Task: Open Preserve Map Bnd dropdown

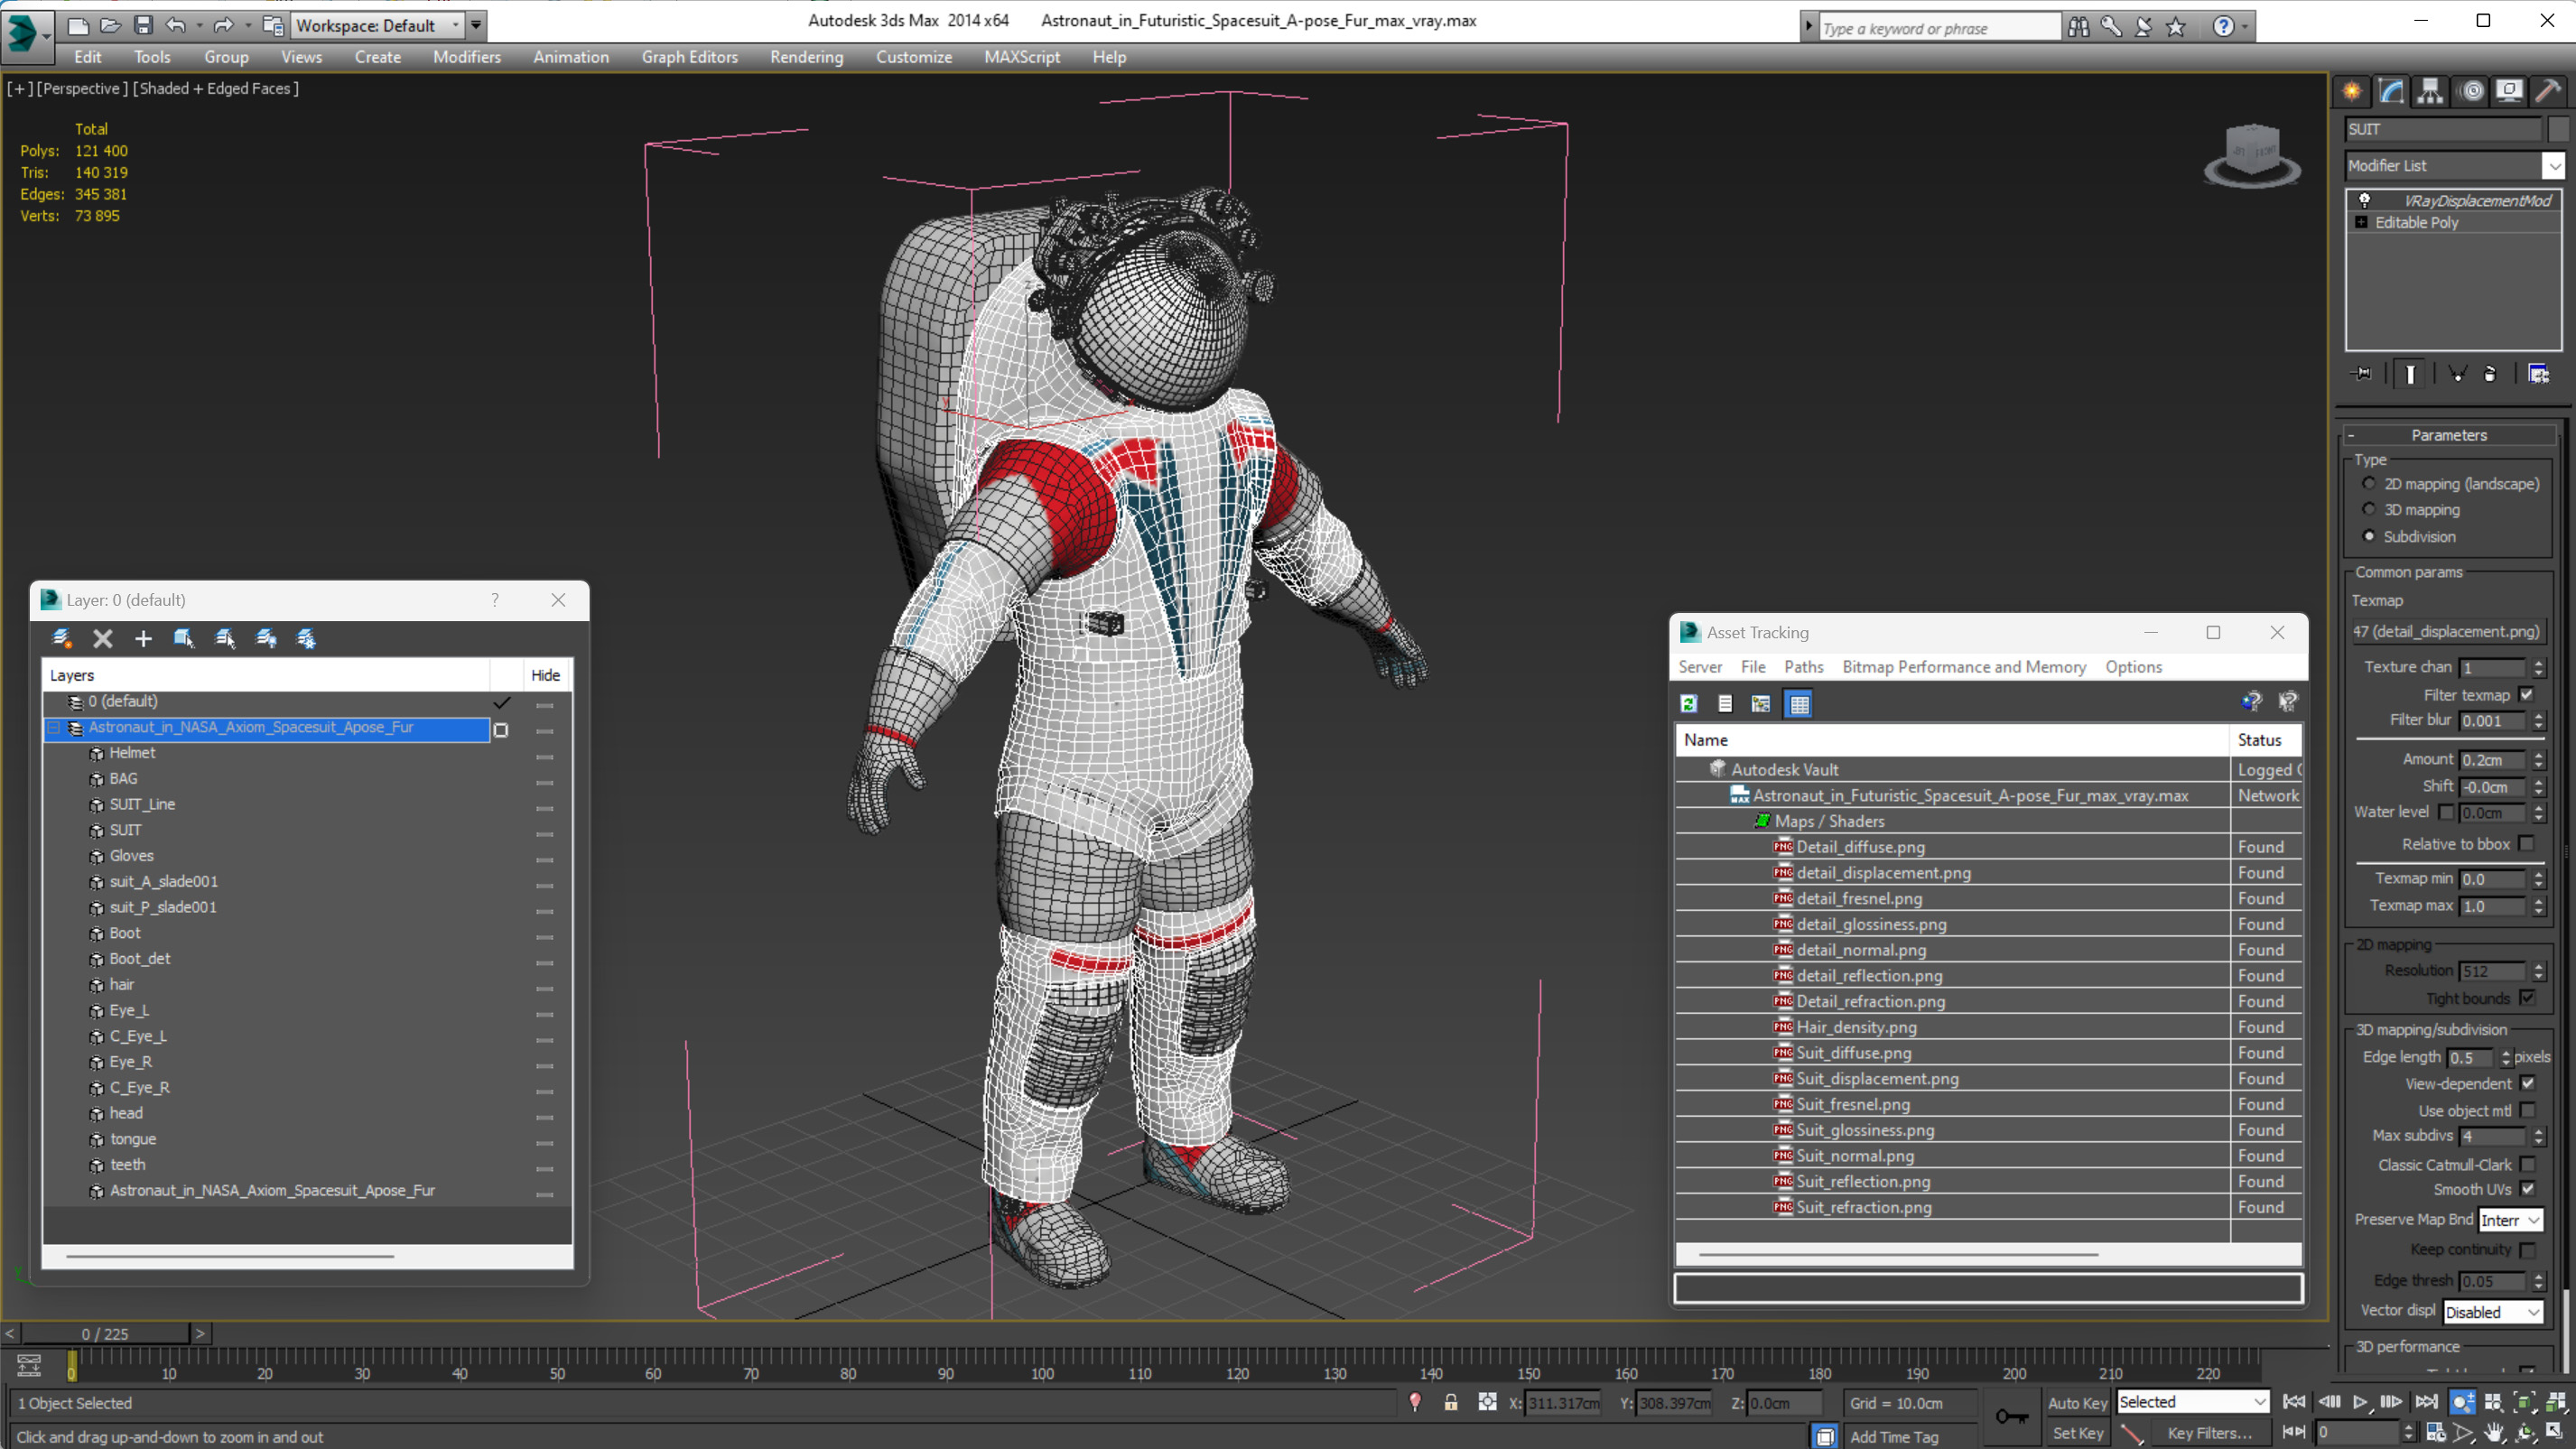Action: (2510, 1220)
